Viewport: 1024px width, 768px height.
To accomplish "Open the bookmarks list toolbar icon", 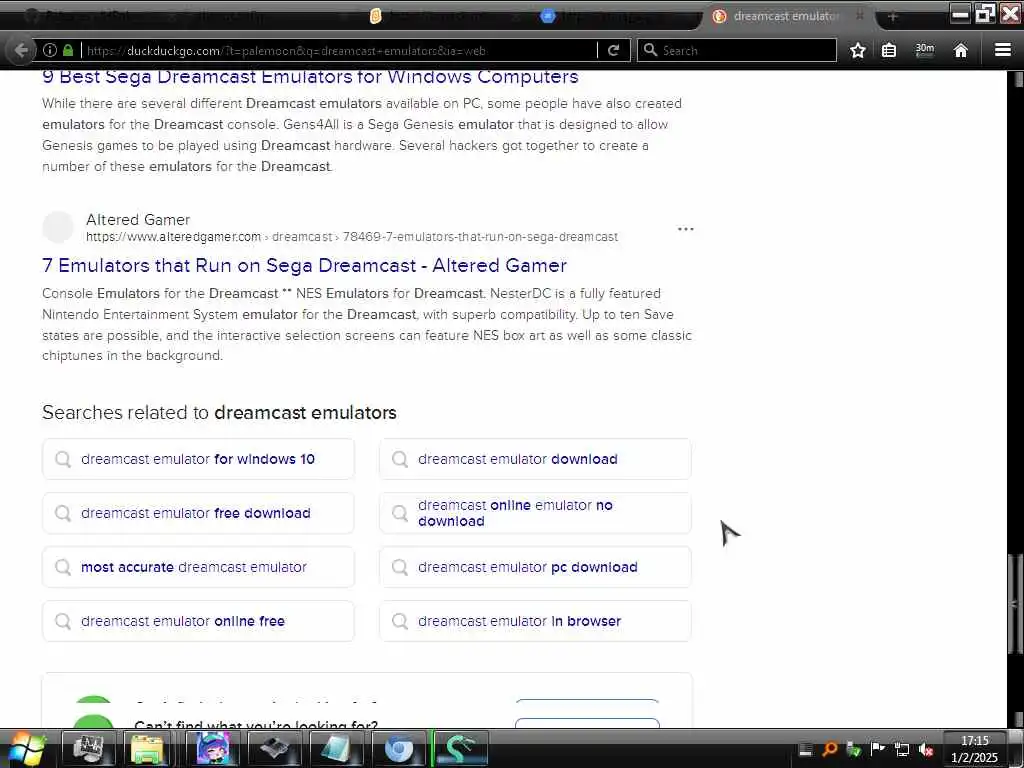I will (x=889, y=50).
